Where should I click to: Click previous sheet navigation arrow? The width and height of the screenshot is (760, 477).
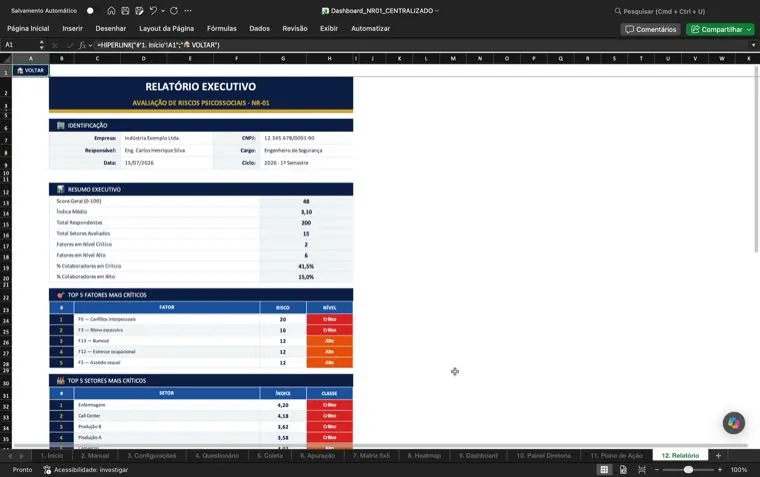tap(10, 456)
